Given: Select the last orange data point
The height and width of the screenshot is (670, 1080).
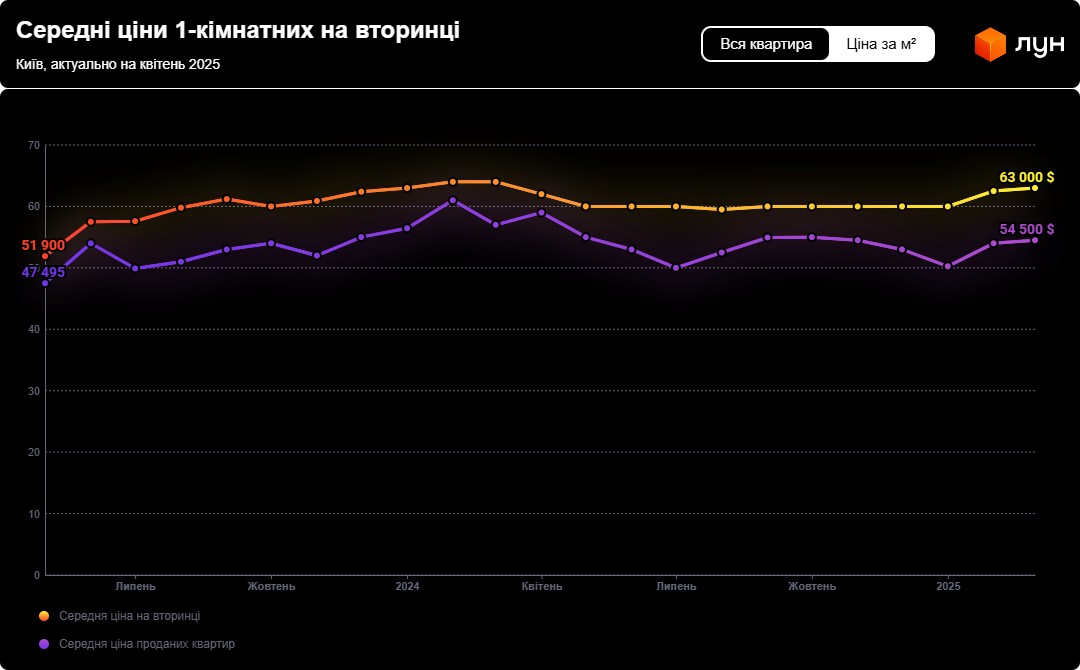Looking at the screenshot, I should (1037, 188).
